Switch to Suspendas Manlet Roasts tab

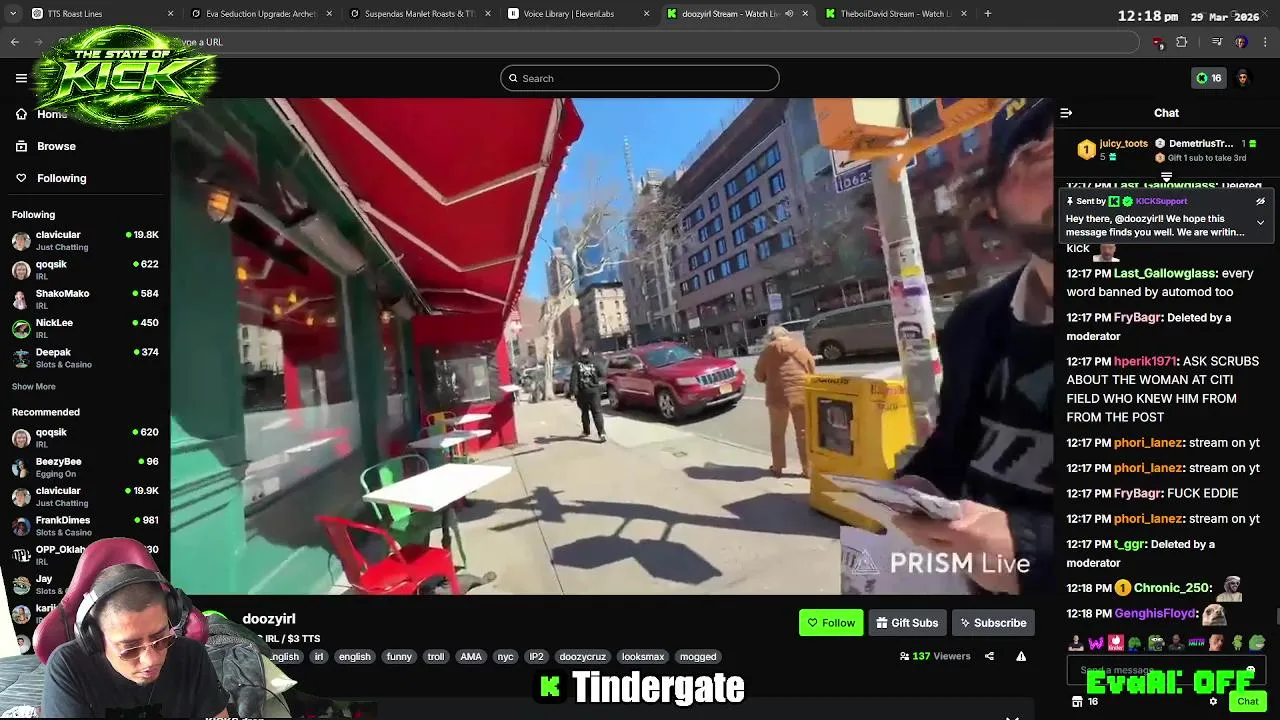[x=420, y=14]
